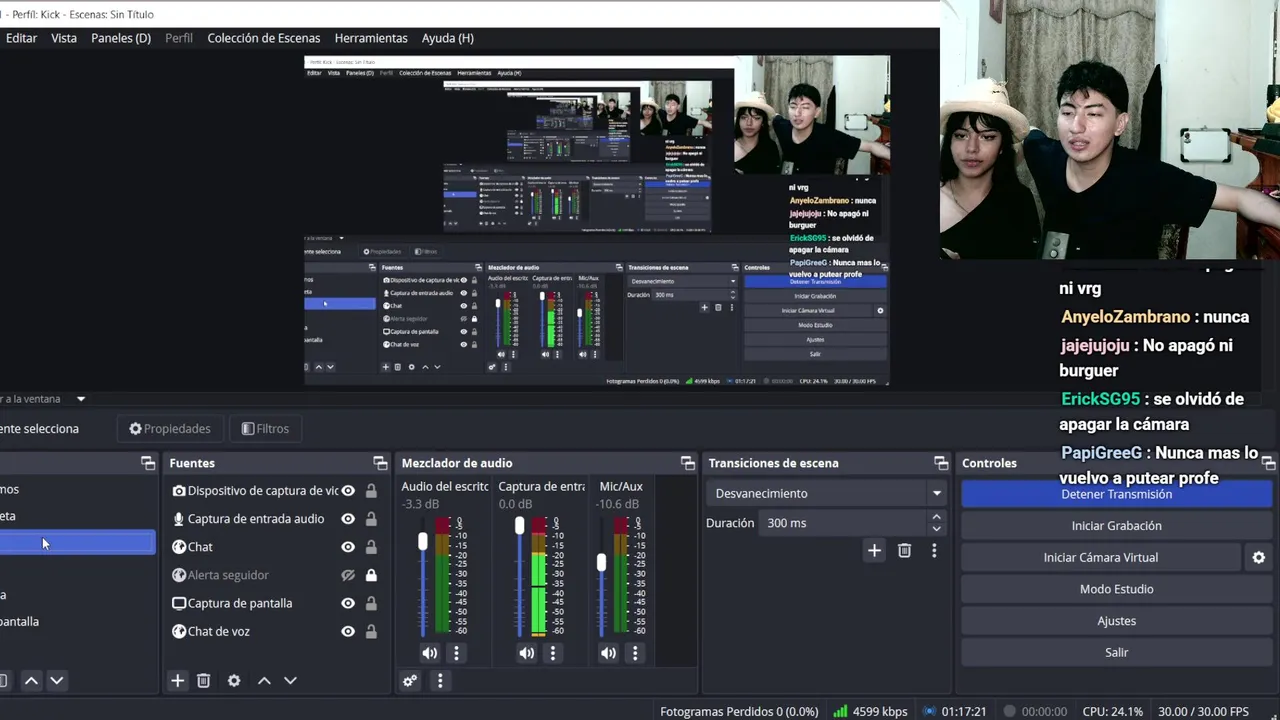The image size is (1280, 720).
Task: Click Modo Estudio button
Action: click(1117, 589)
